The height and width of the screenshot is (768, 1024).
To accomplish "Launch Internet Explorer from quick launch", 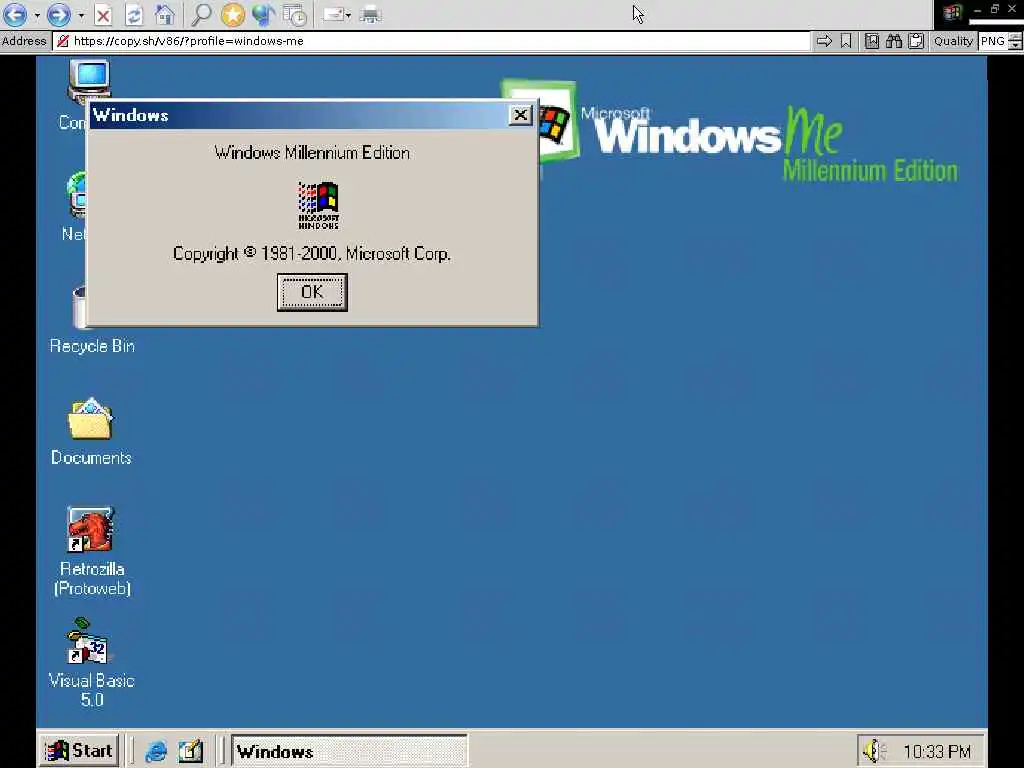I will pyautogui.click(x=156, y=752).
